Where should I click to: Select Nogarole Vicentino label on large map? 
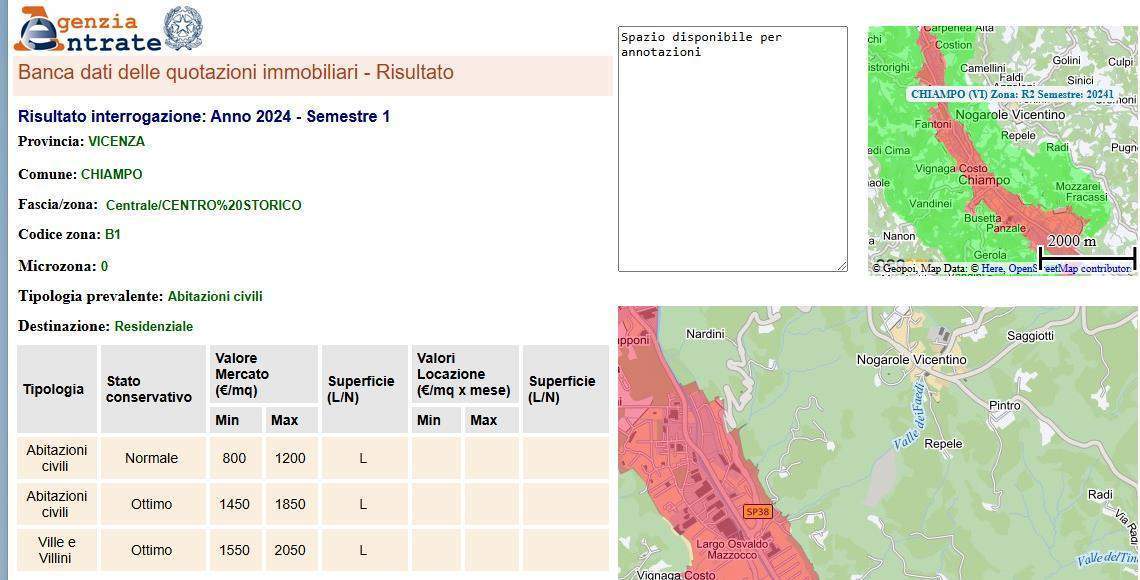(x=911, y=359)
